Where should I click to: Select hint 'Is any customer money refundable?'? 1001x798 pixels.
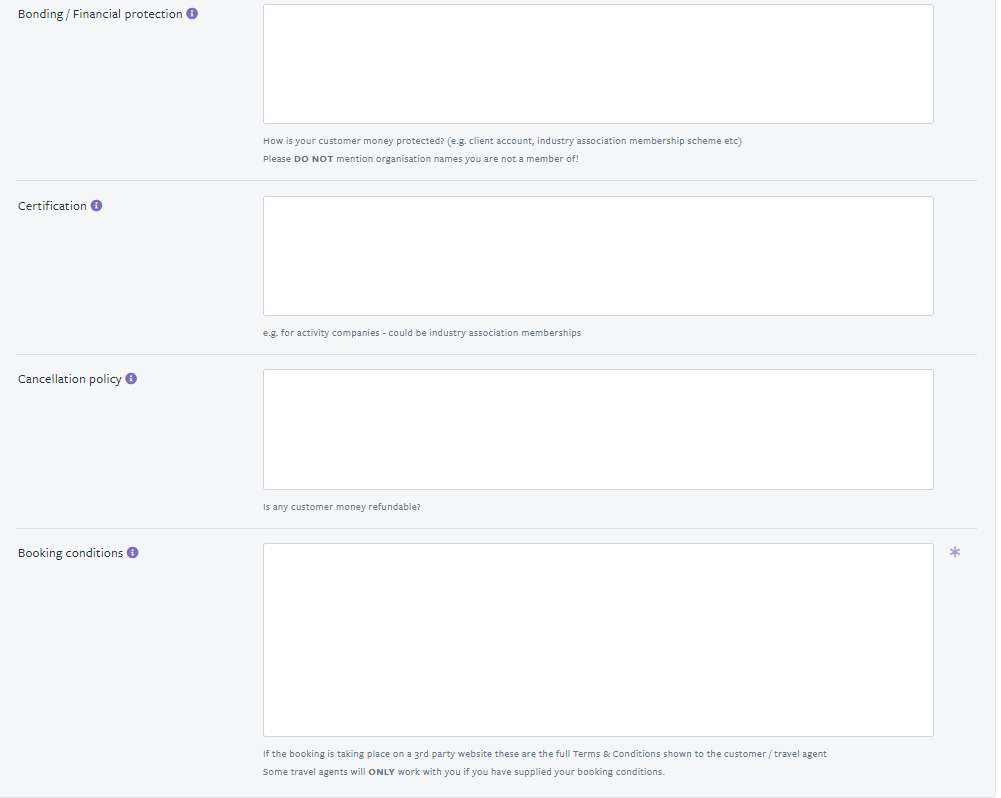(x=342, y=507)
